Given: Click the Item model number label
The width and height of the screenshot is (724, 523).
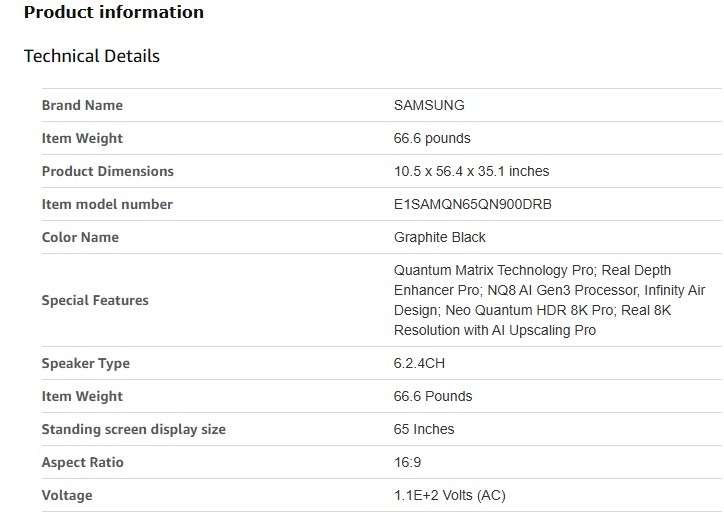Looking at the screenshot, I should click(107, 204).
